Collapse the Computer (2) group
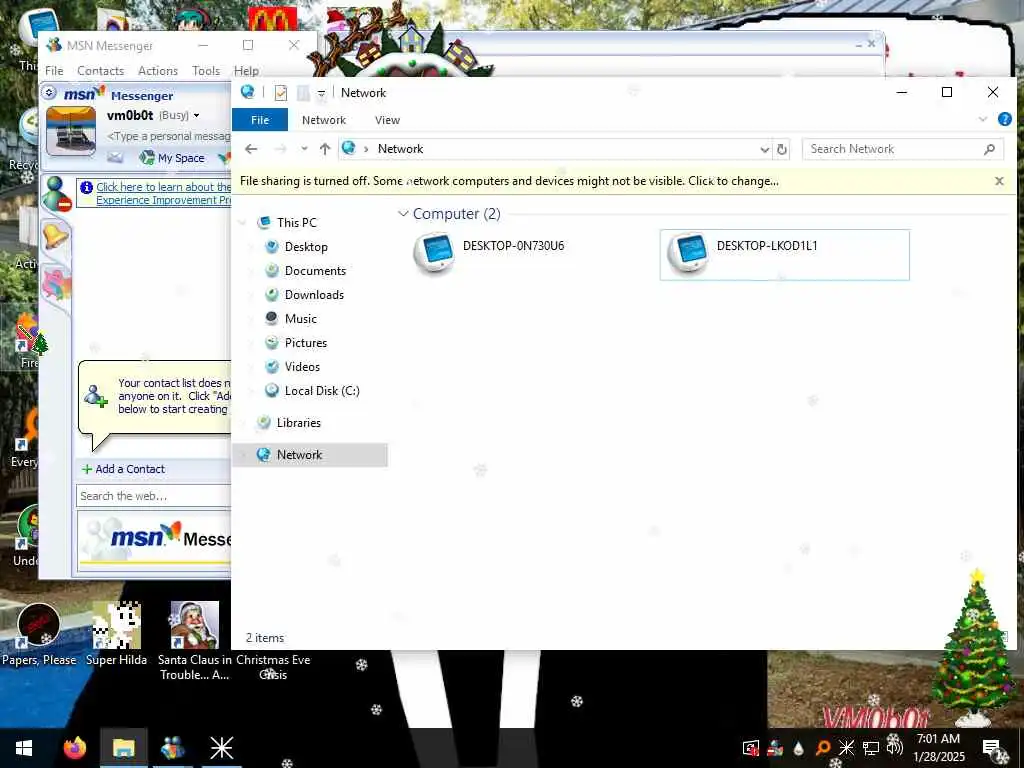Screen dimensions: 1024x768 [403, 214]
